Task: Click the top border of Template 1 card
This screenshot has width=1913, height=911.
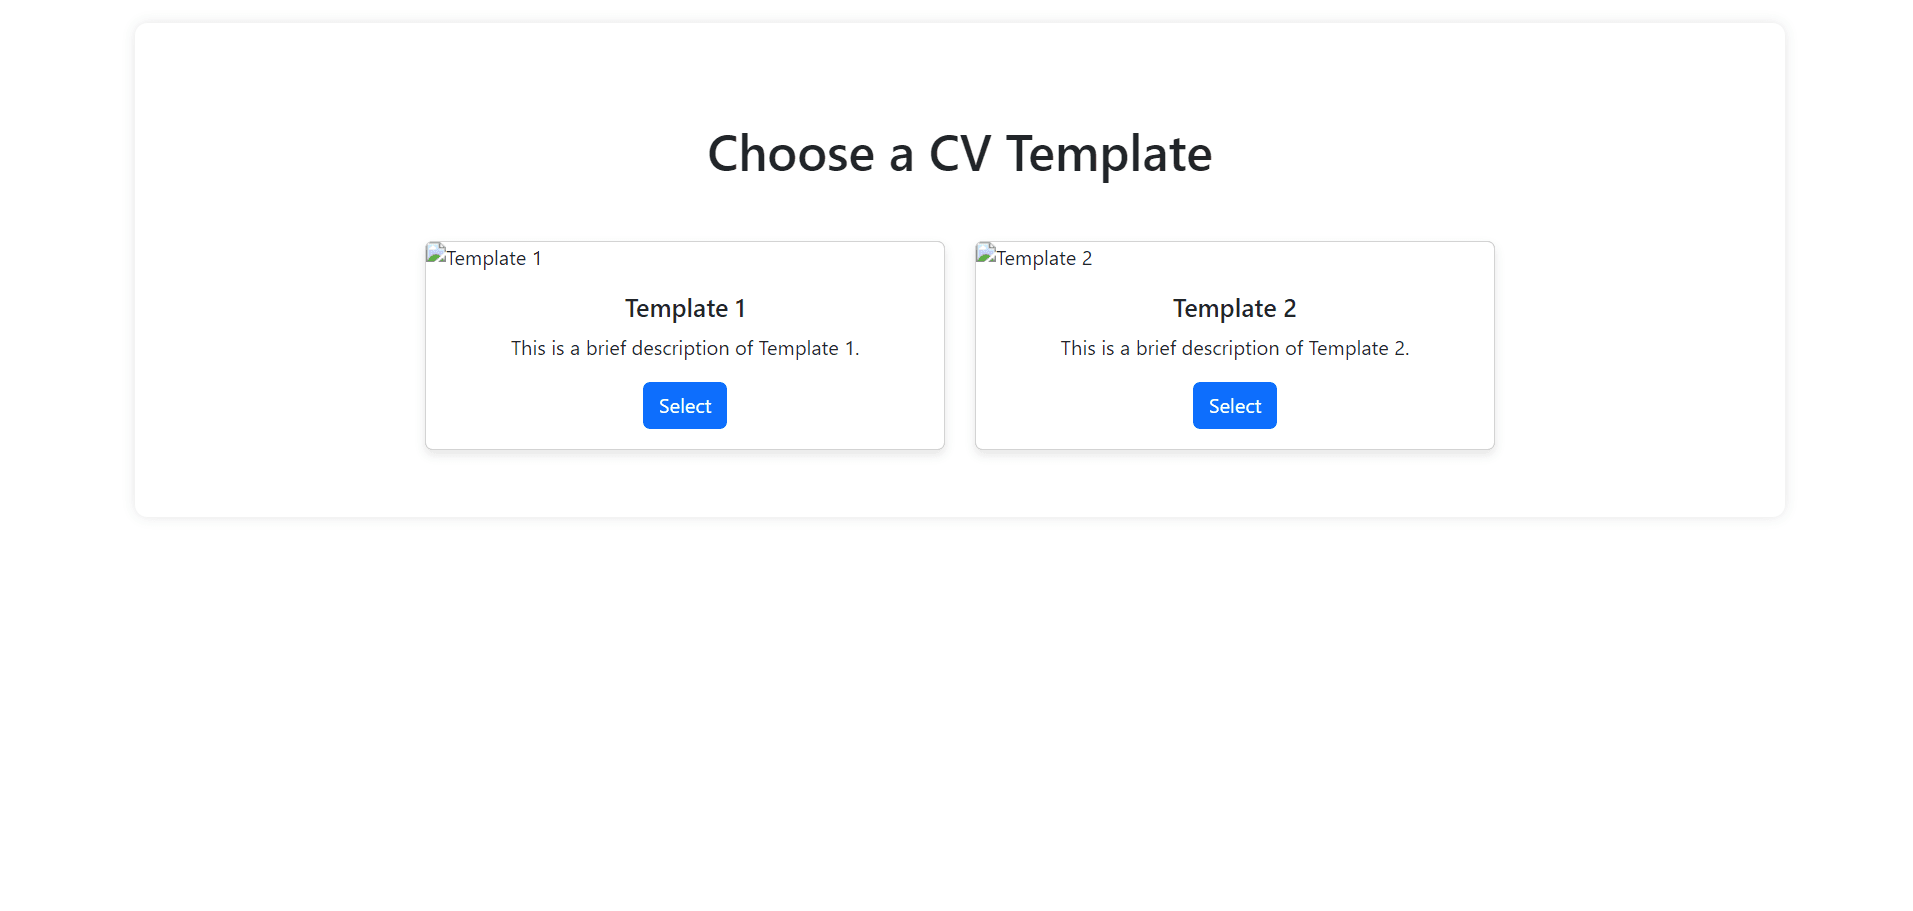Action: 685,241
